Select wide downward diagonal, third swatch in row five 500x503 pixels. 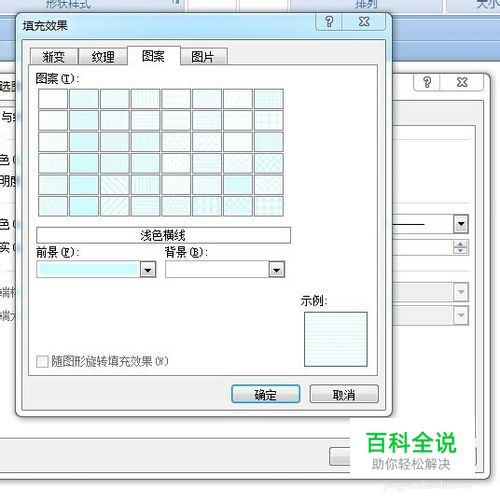[x=115, y=185]
